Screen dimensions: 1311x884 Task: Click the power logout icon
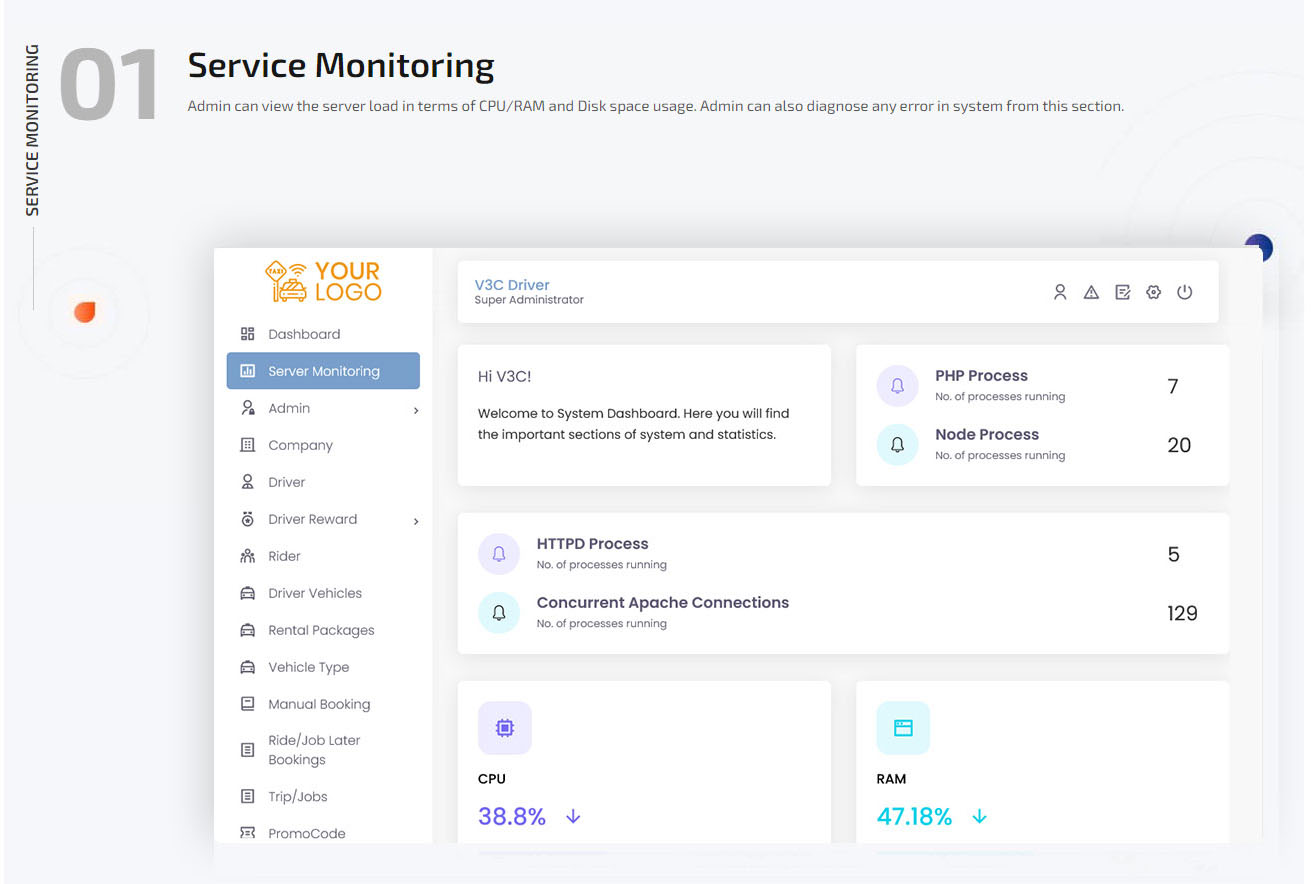(x=1185, y=292)
